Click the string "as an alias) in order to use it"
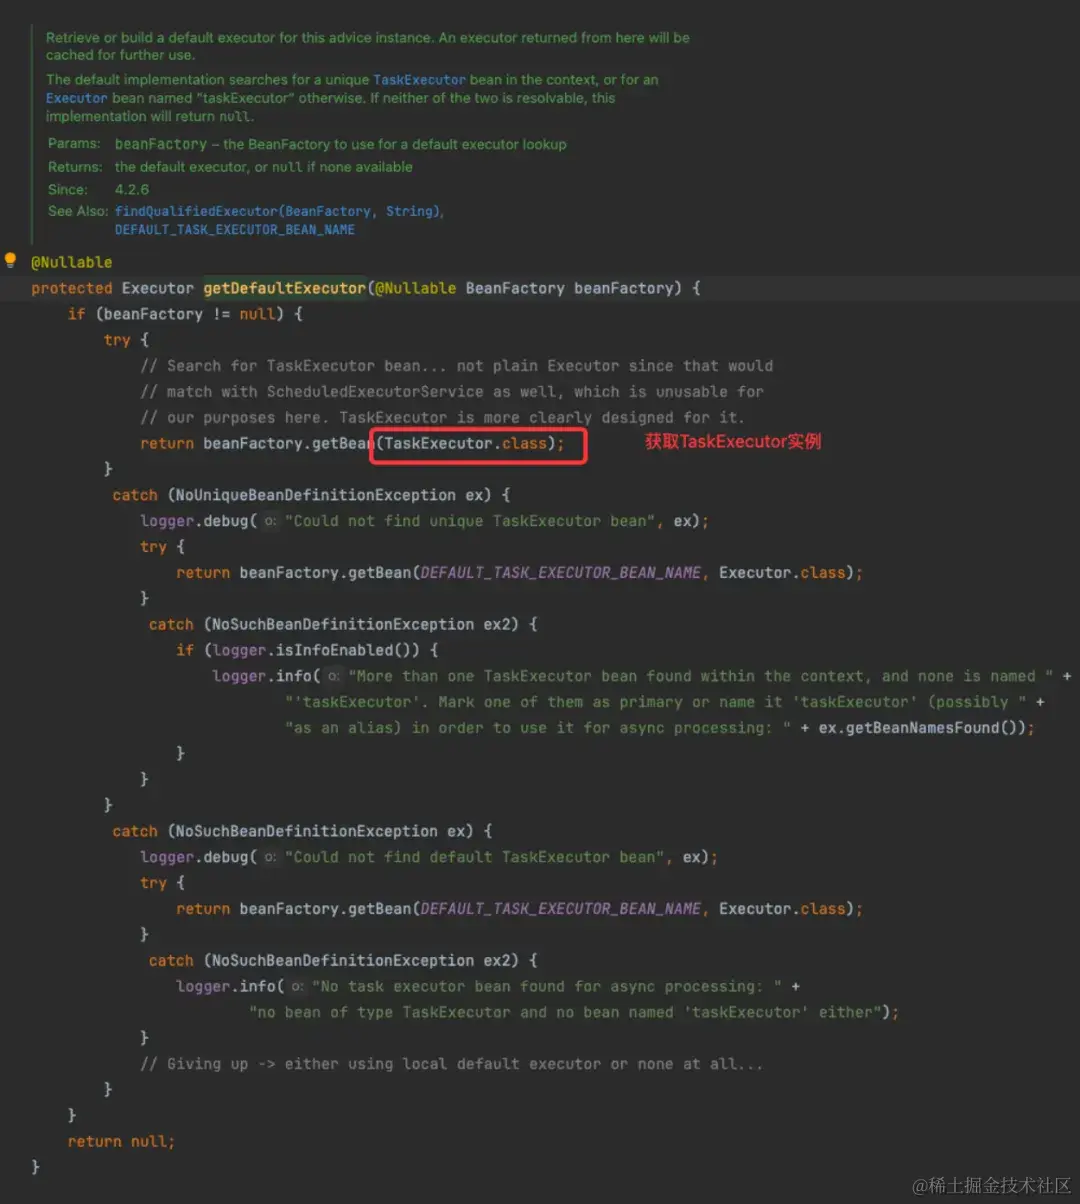 [x=538, y=727]
